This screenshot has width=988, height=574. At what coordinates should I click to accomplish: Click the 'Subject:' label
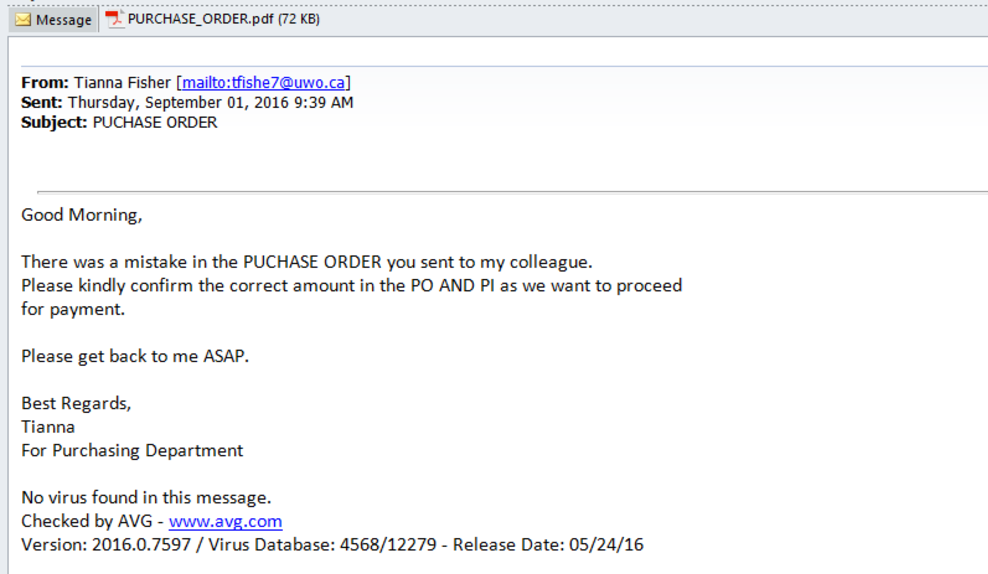click(54, 122)
